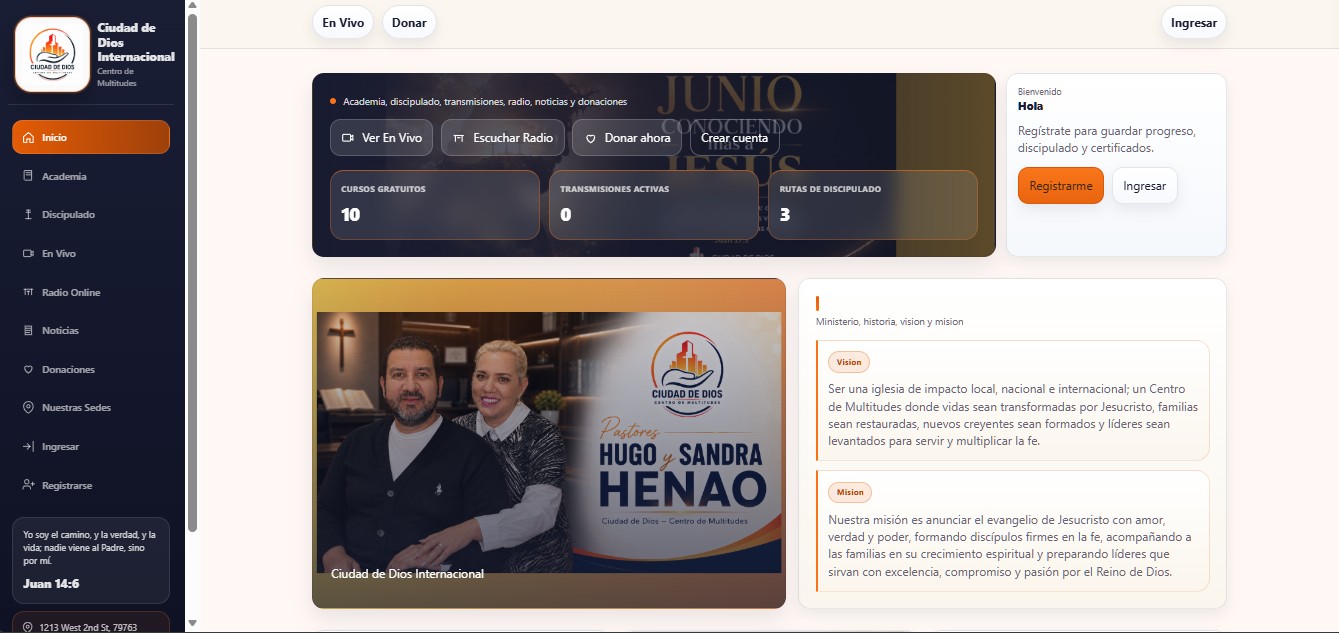
Task: Click the heart icon beside Donaciones
Action: tap(28, 369)
